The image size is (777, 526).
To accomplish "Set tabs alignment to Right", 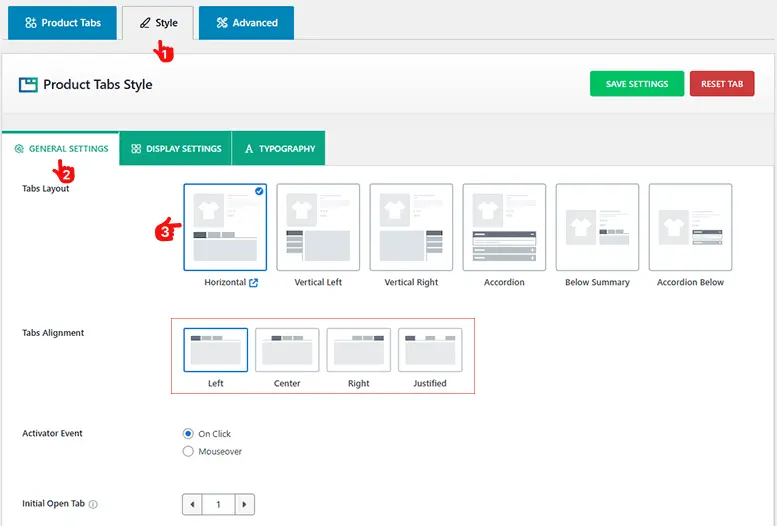I will [358, 350].
